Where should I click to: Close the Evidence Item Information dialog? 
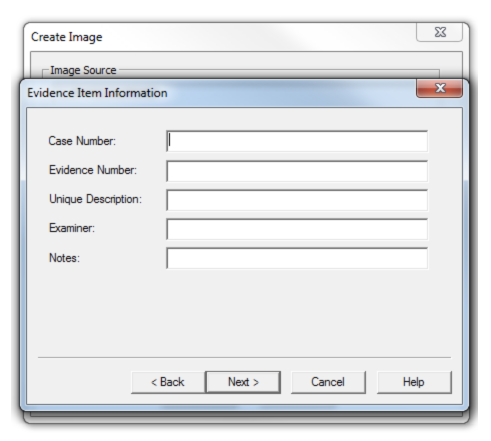pyautogui.click(x=439, y=88)
